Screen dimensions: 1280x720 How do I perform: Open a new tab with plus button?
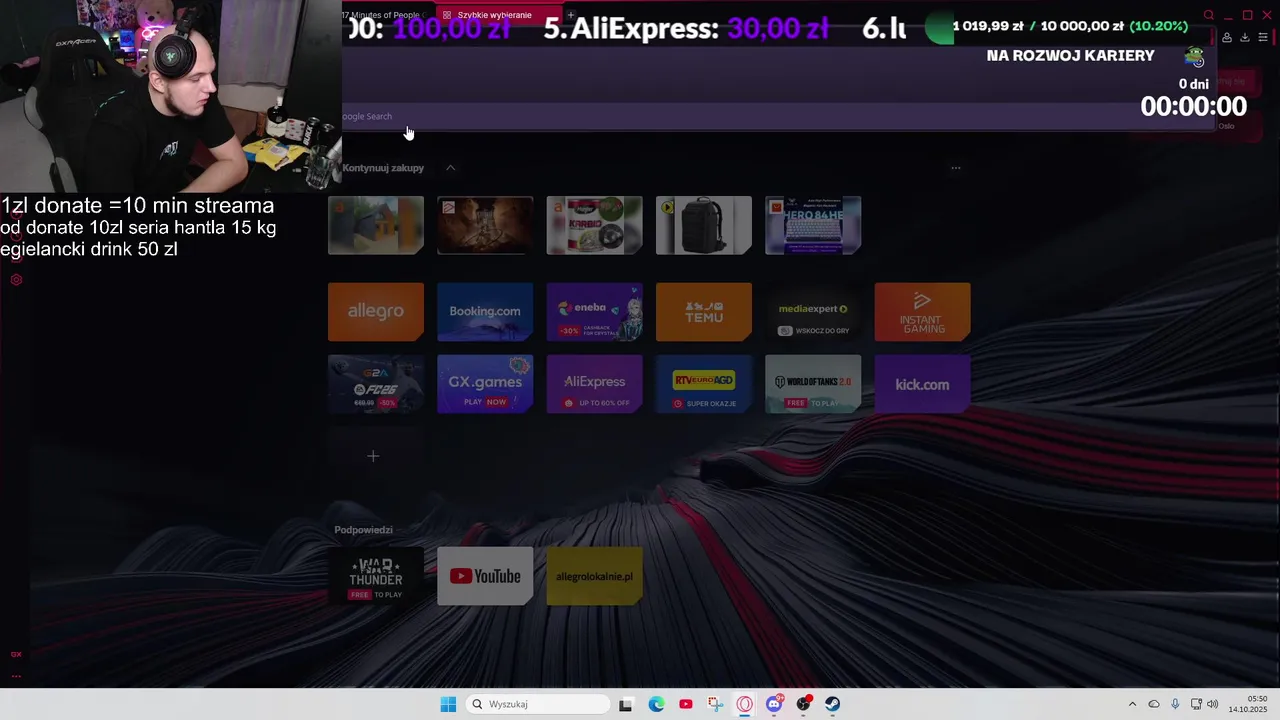click(x=571, y=15)
